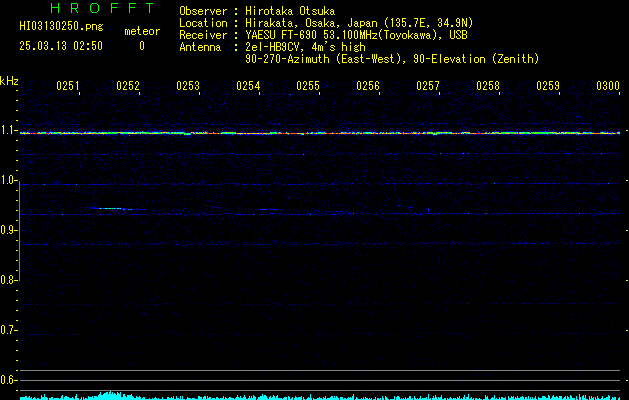Click the 0253 time marker
Screen dimensions: 629x400
188,85
